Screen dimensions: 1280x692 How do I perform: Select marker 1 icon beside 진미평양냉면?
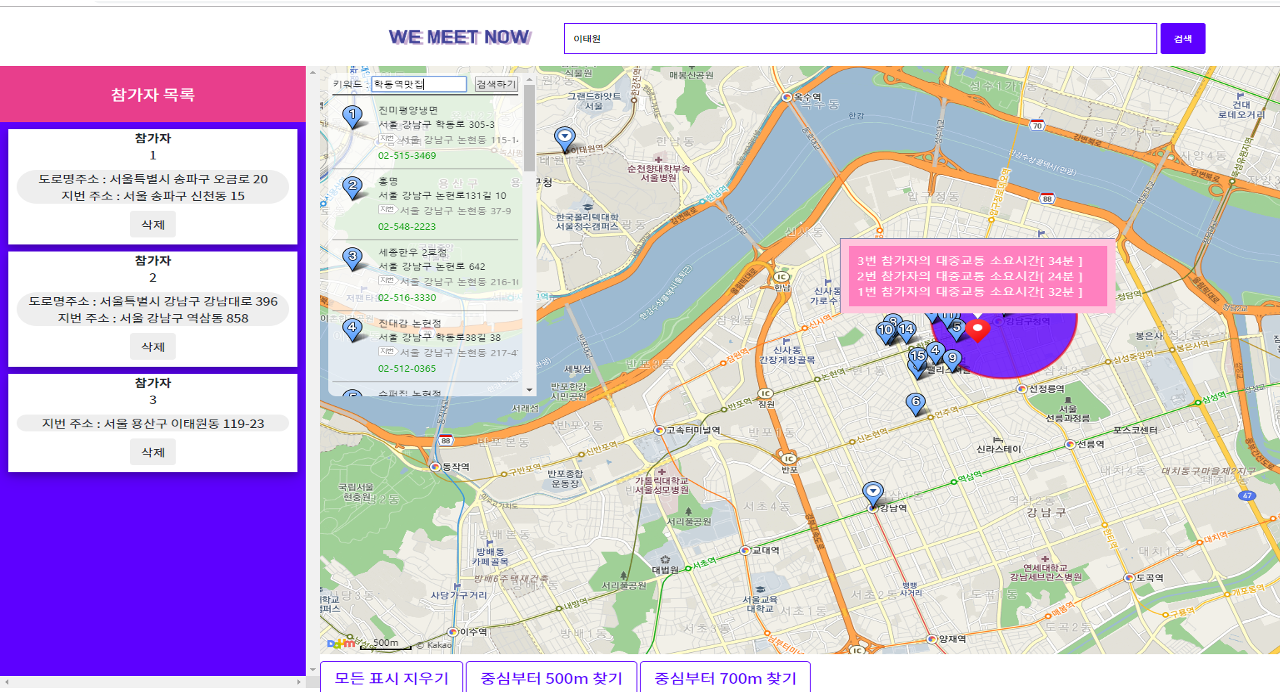(x=352, y=118)
